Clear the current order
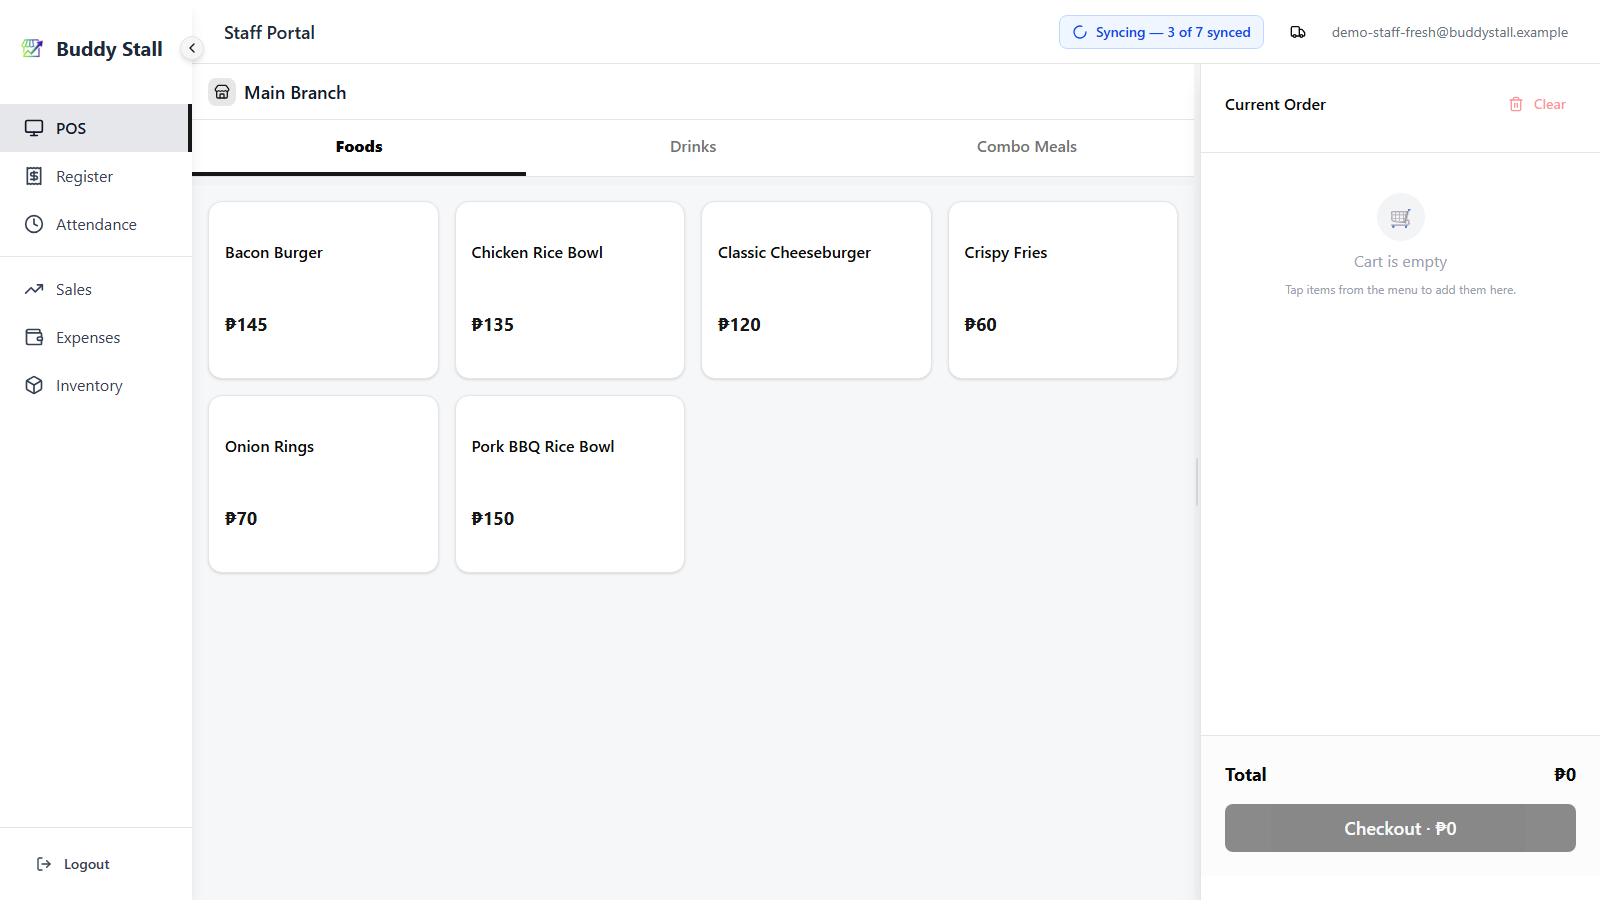The image size is (1600, 900). point(1537,104)
